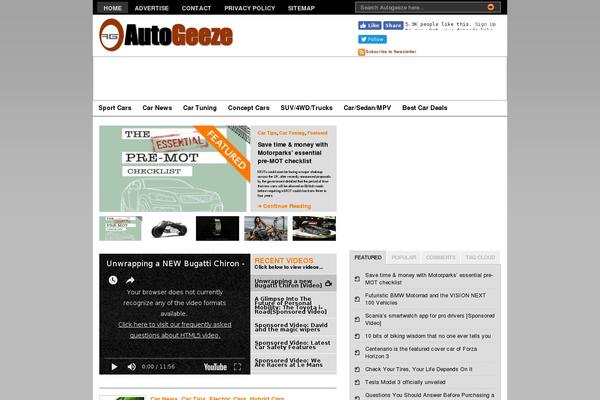Viewport: 600px width, 400px height.
Task: Open the featured pre-MOT checklist image
Action: (174, 168)
